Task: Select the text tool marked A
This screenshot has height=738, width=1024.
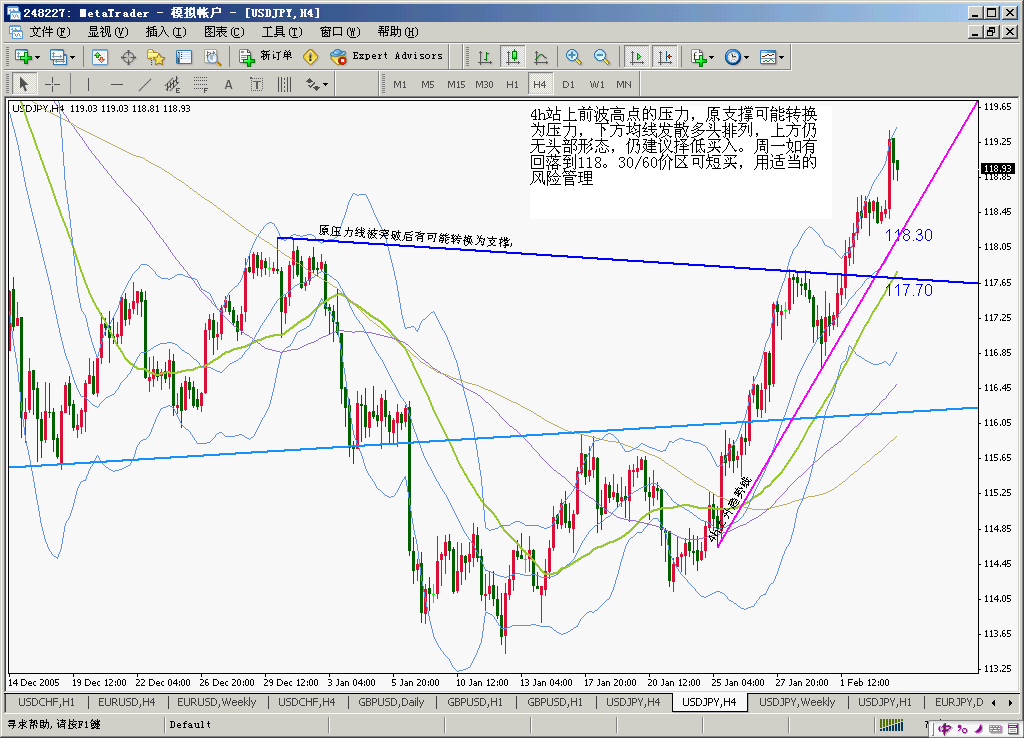Action: coord(229,84)
